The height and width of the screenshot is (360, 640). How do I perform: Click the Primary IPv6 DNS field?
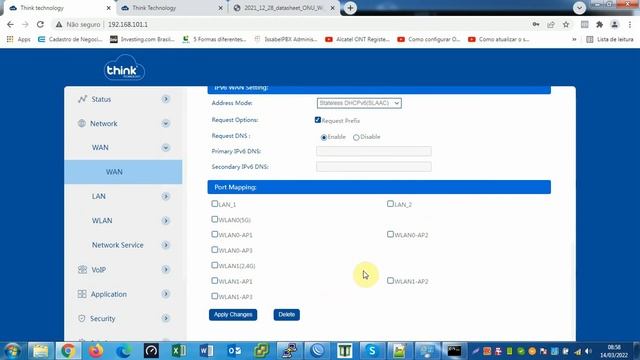point(374,151)
